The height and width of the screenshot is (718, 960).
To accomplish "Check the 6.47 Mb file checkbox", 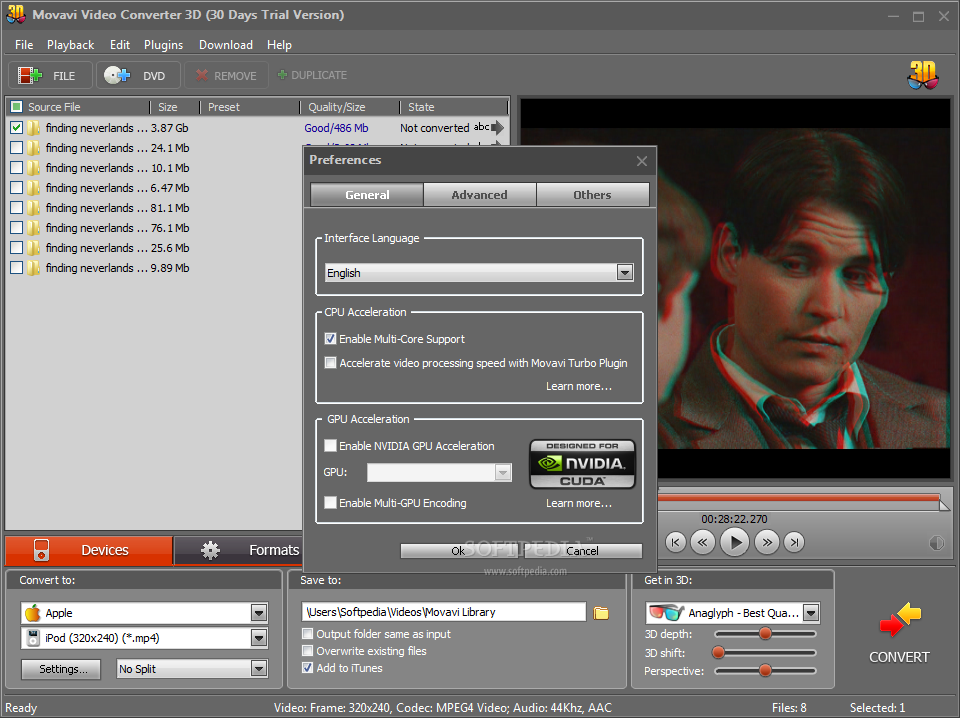I will coord(17,188).
